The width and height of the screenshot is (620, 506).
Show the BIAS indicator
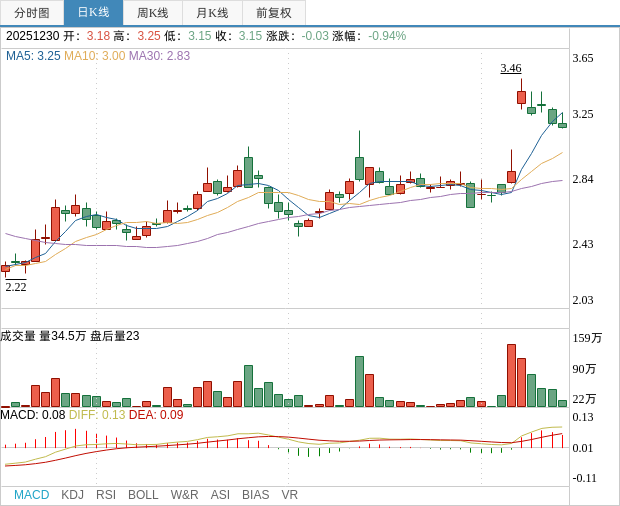click(255, 495)
